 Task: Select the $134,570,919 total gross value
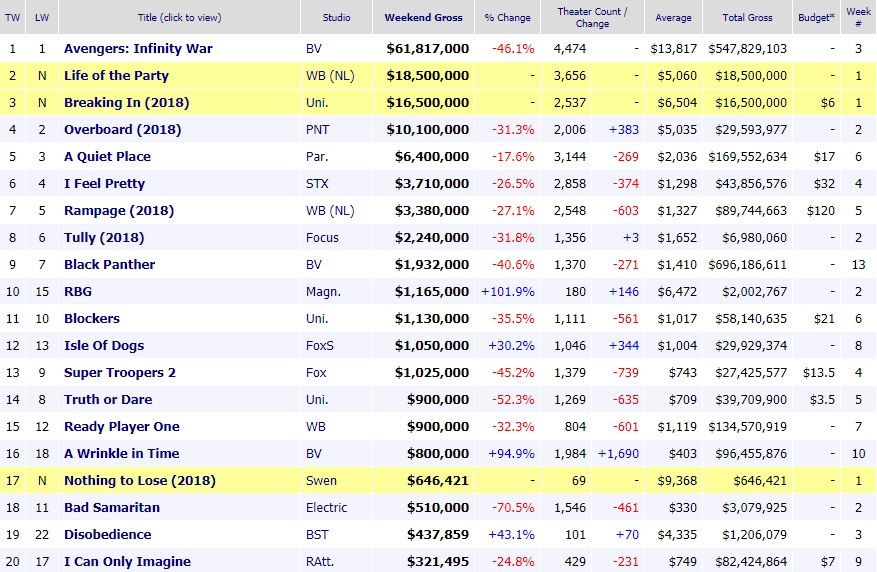pos(747,427)
